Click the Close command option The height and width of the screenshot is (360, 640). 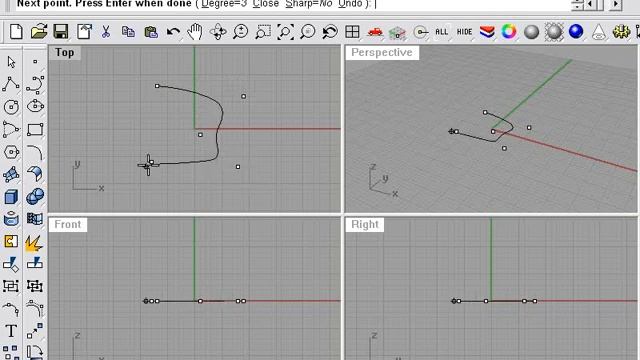pyautogui.click(x=266, y=4)
